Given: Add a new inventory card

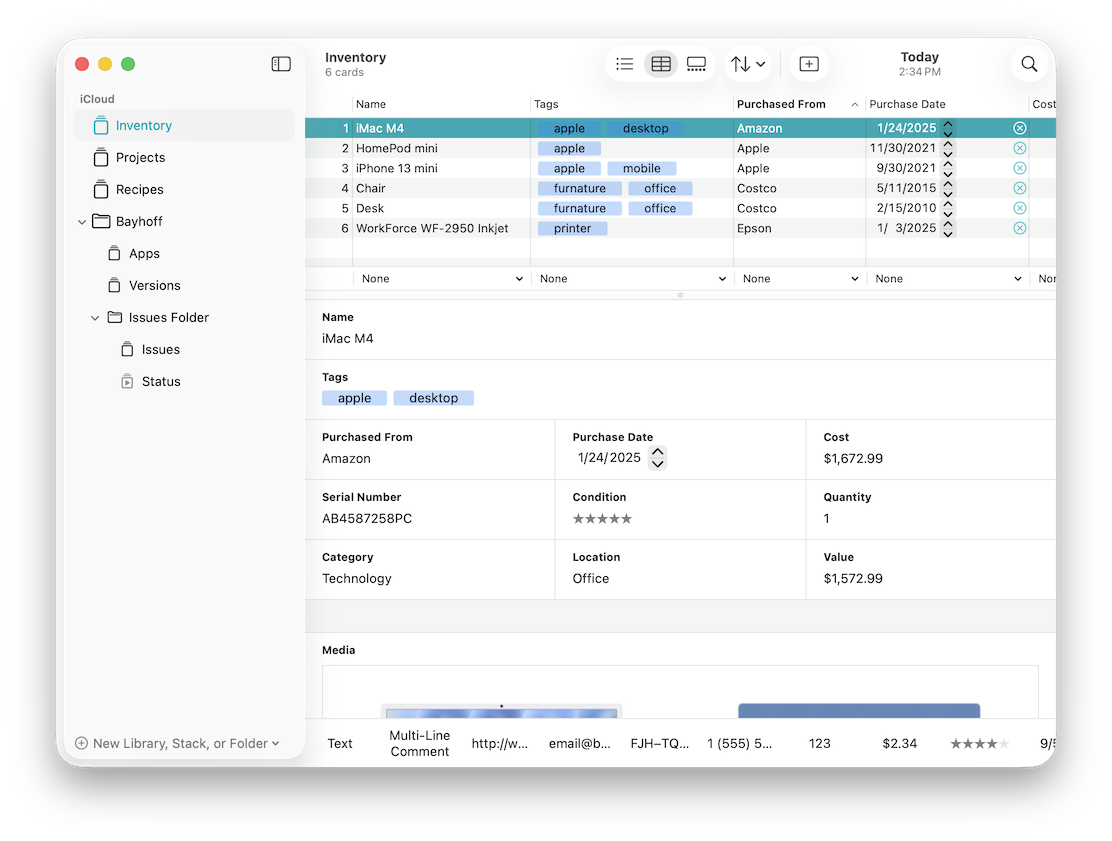Looking at the screenshot, I should coord(809,63).
